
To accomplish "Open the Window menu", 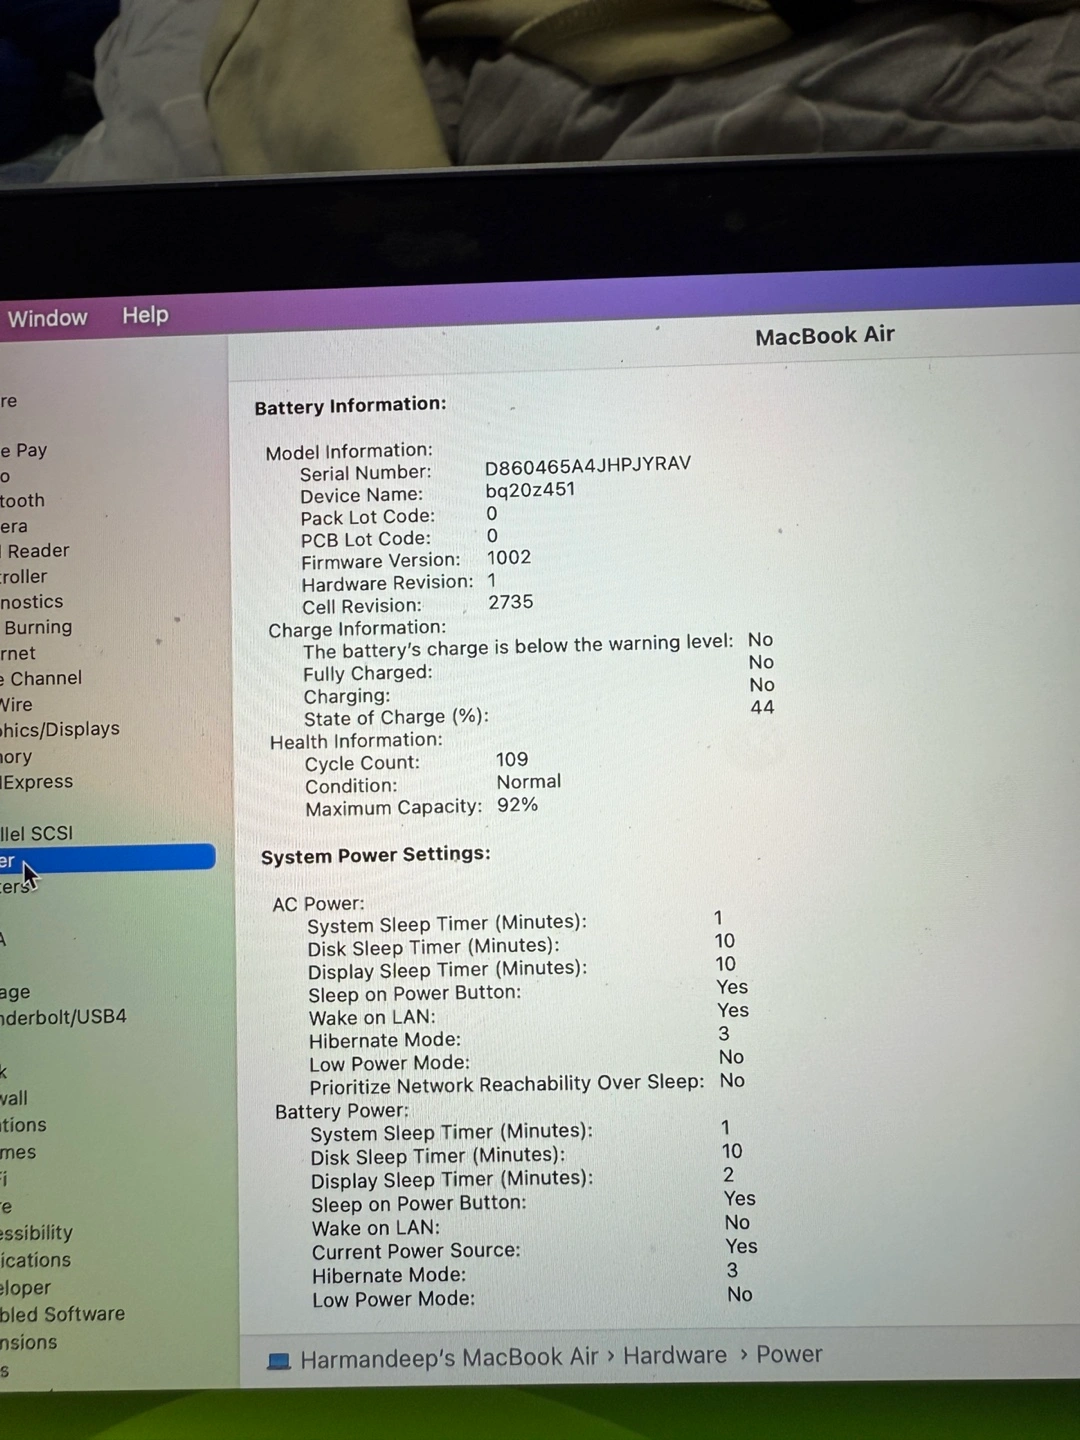I will pos(47,318).
